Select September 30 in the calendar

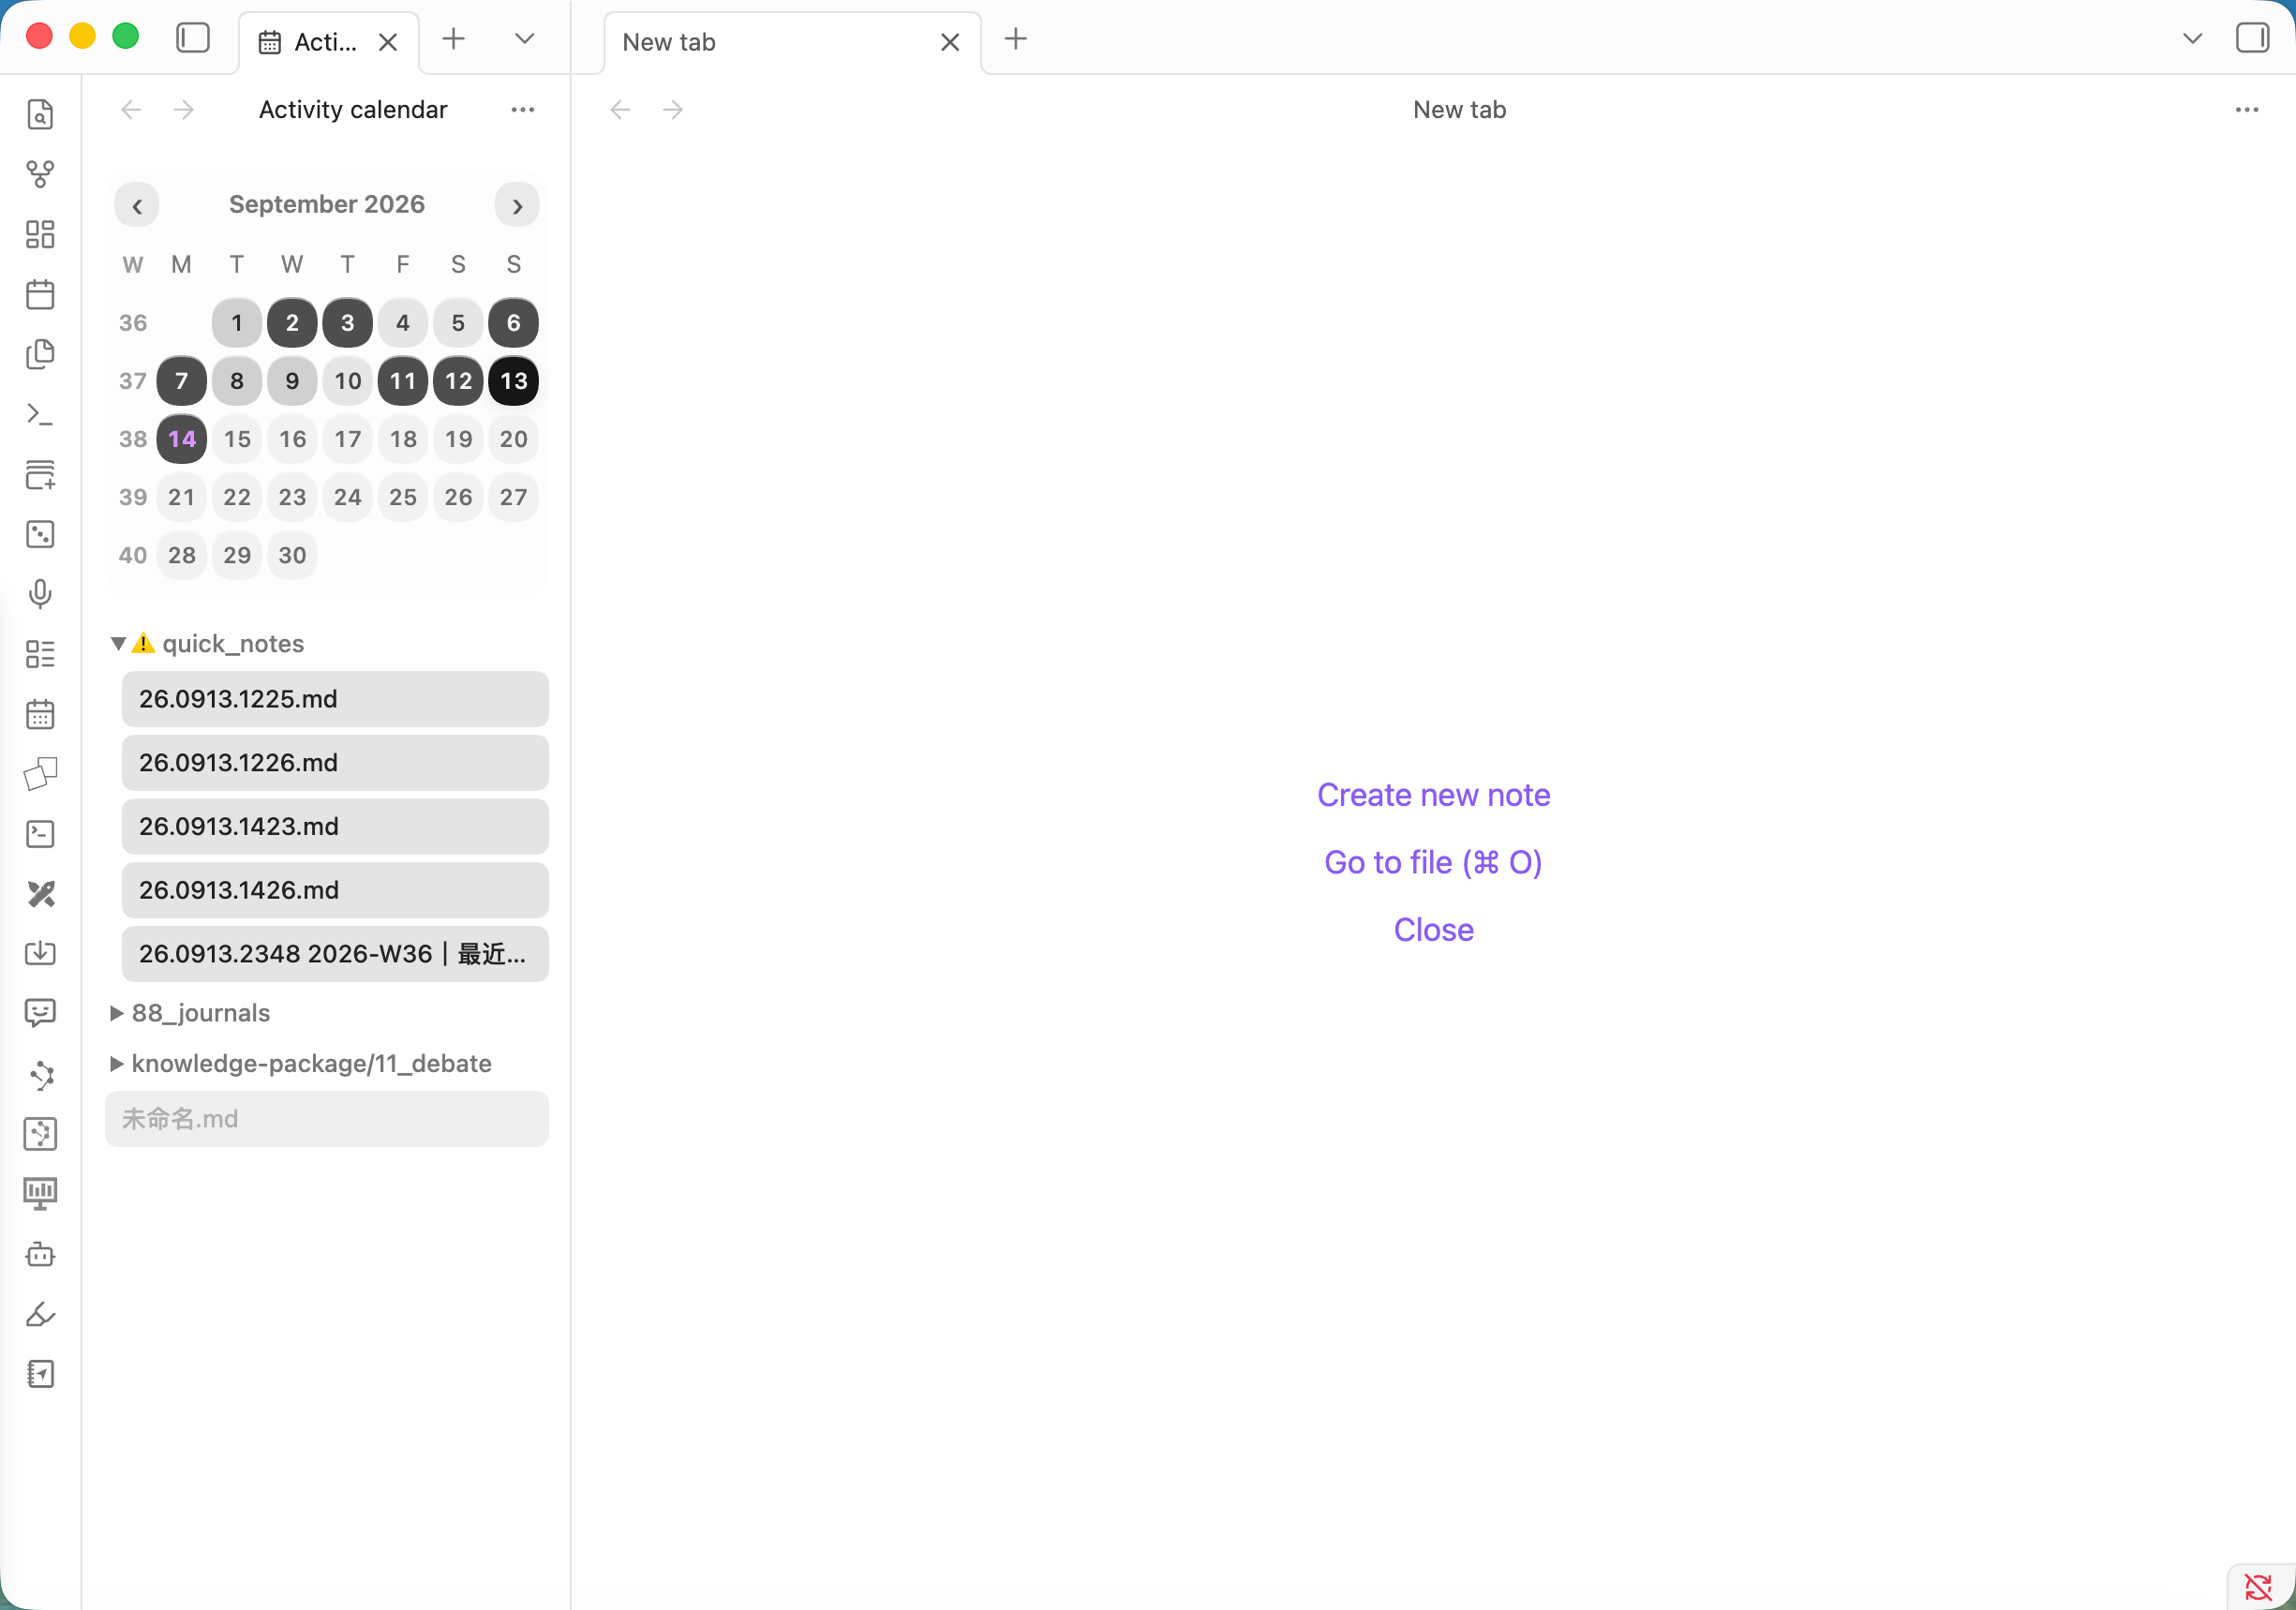[x=292, y=555]
